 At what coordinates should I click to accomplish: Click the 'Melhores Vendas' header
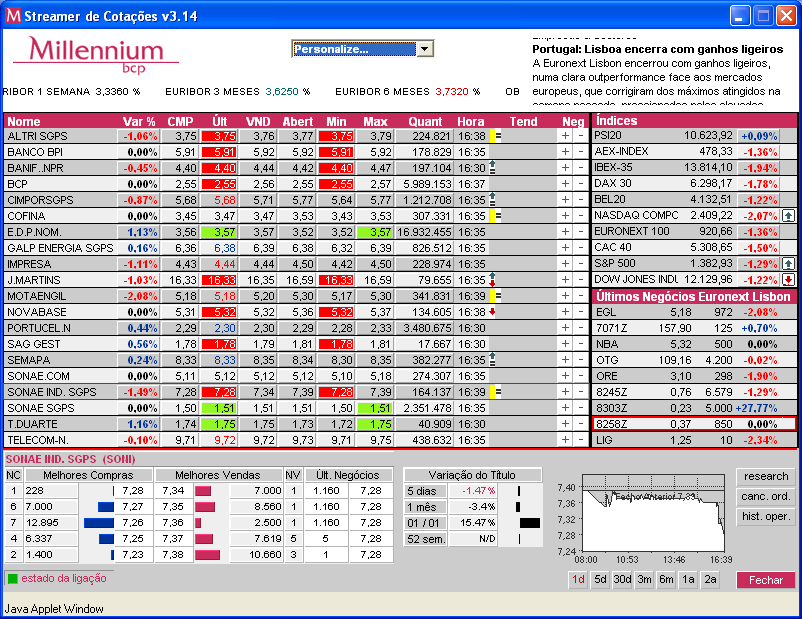tap(218, 475)
